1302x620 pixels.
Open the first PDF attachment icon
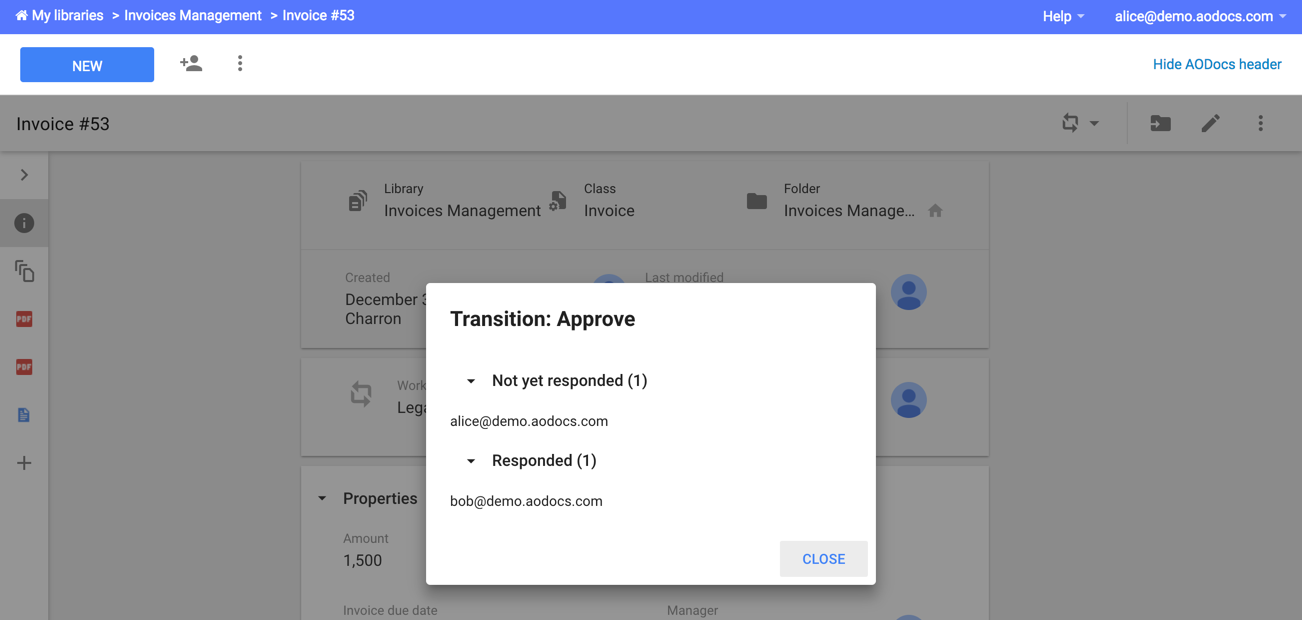[24, 319]
